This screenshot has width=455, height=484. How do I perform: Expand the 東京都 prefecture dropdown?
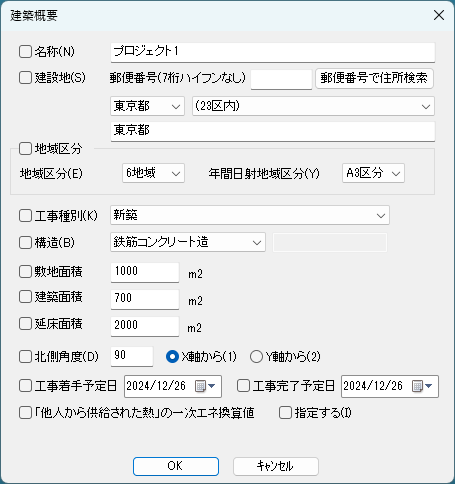(x=147, y=106)
